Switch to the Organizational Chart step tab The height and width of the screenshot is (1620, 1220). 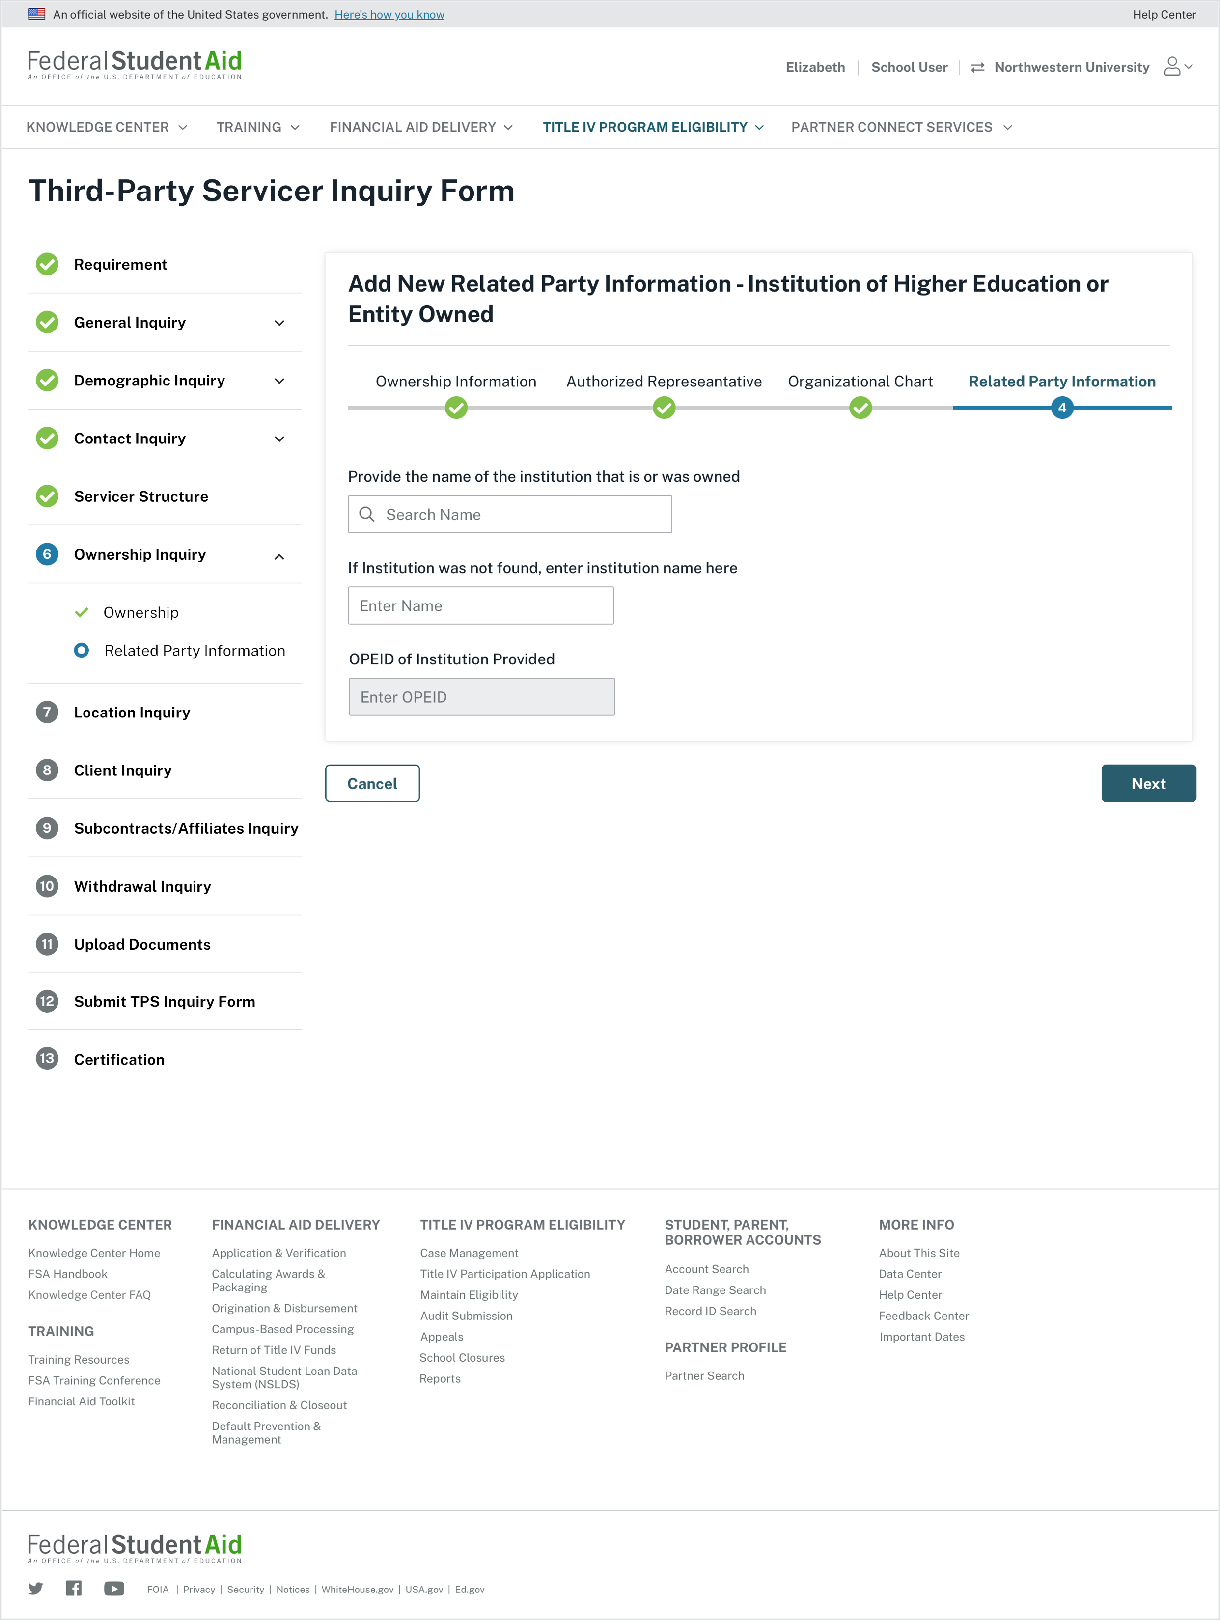tap(861, 381)
